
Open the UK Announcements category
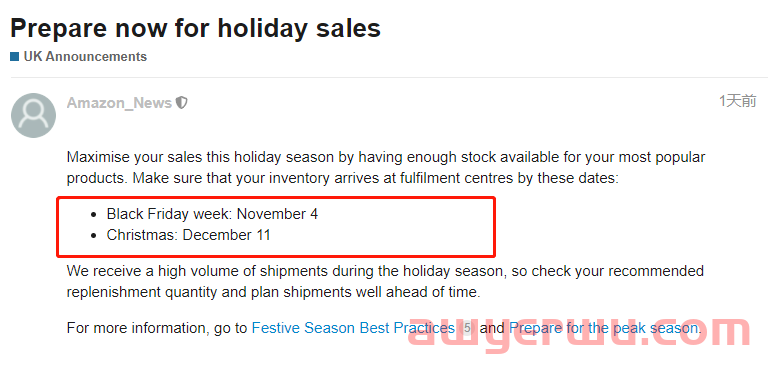tap(85, 57)
